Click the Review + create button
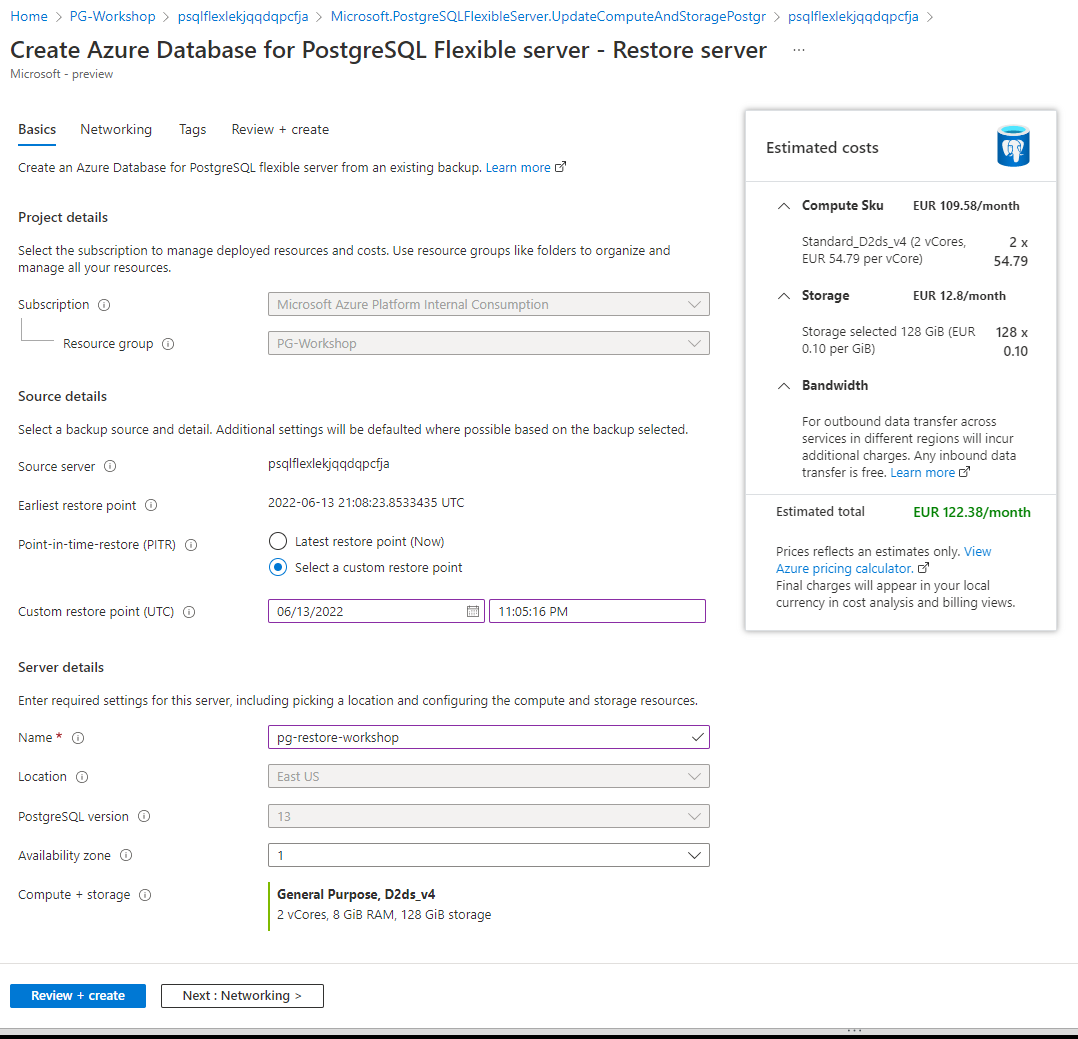 pos(77,995)
